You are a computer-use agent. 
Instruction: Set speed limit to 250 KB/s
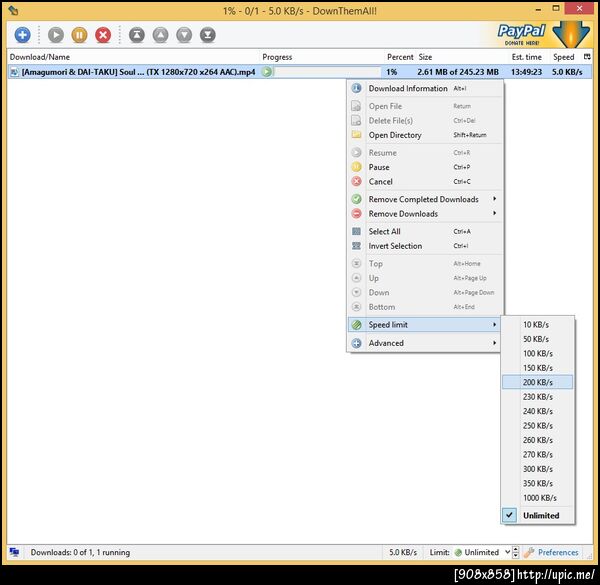click(537, 426)
